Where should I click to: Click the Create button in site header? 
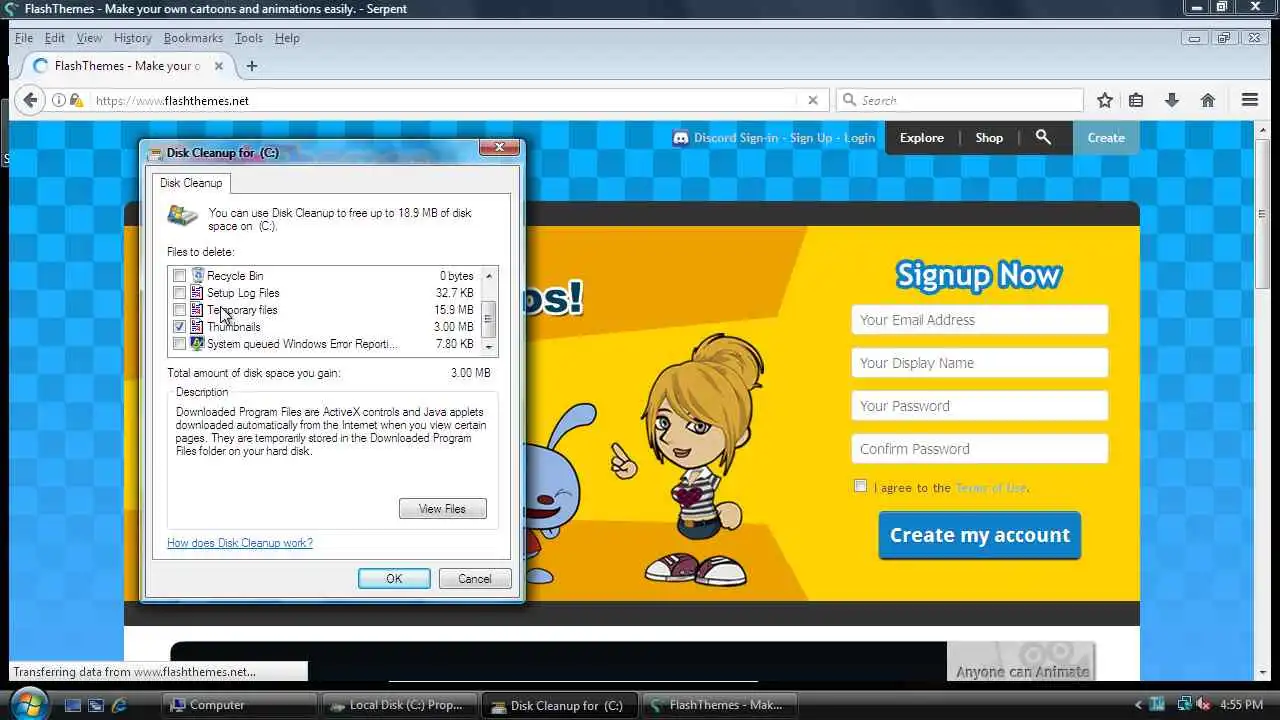[x=1106, y=138]
